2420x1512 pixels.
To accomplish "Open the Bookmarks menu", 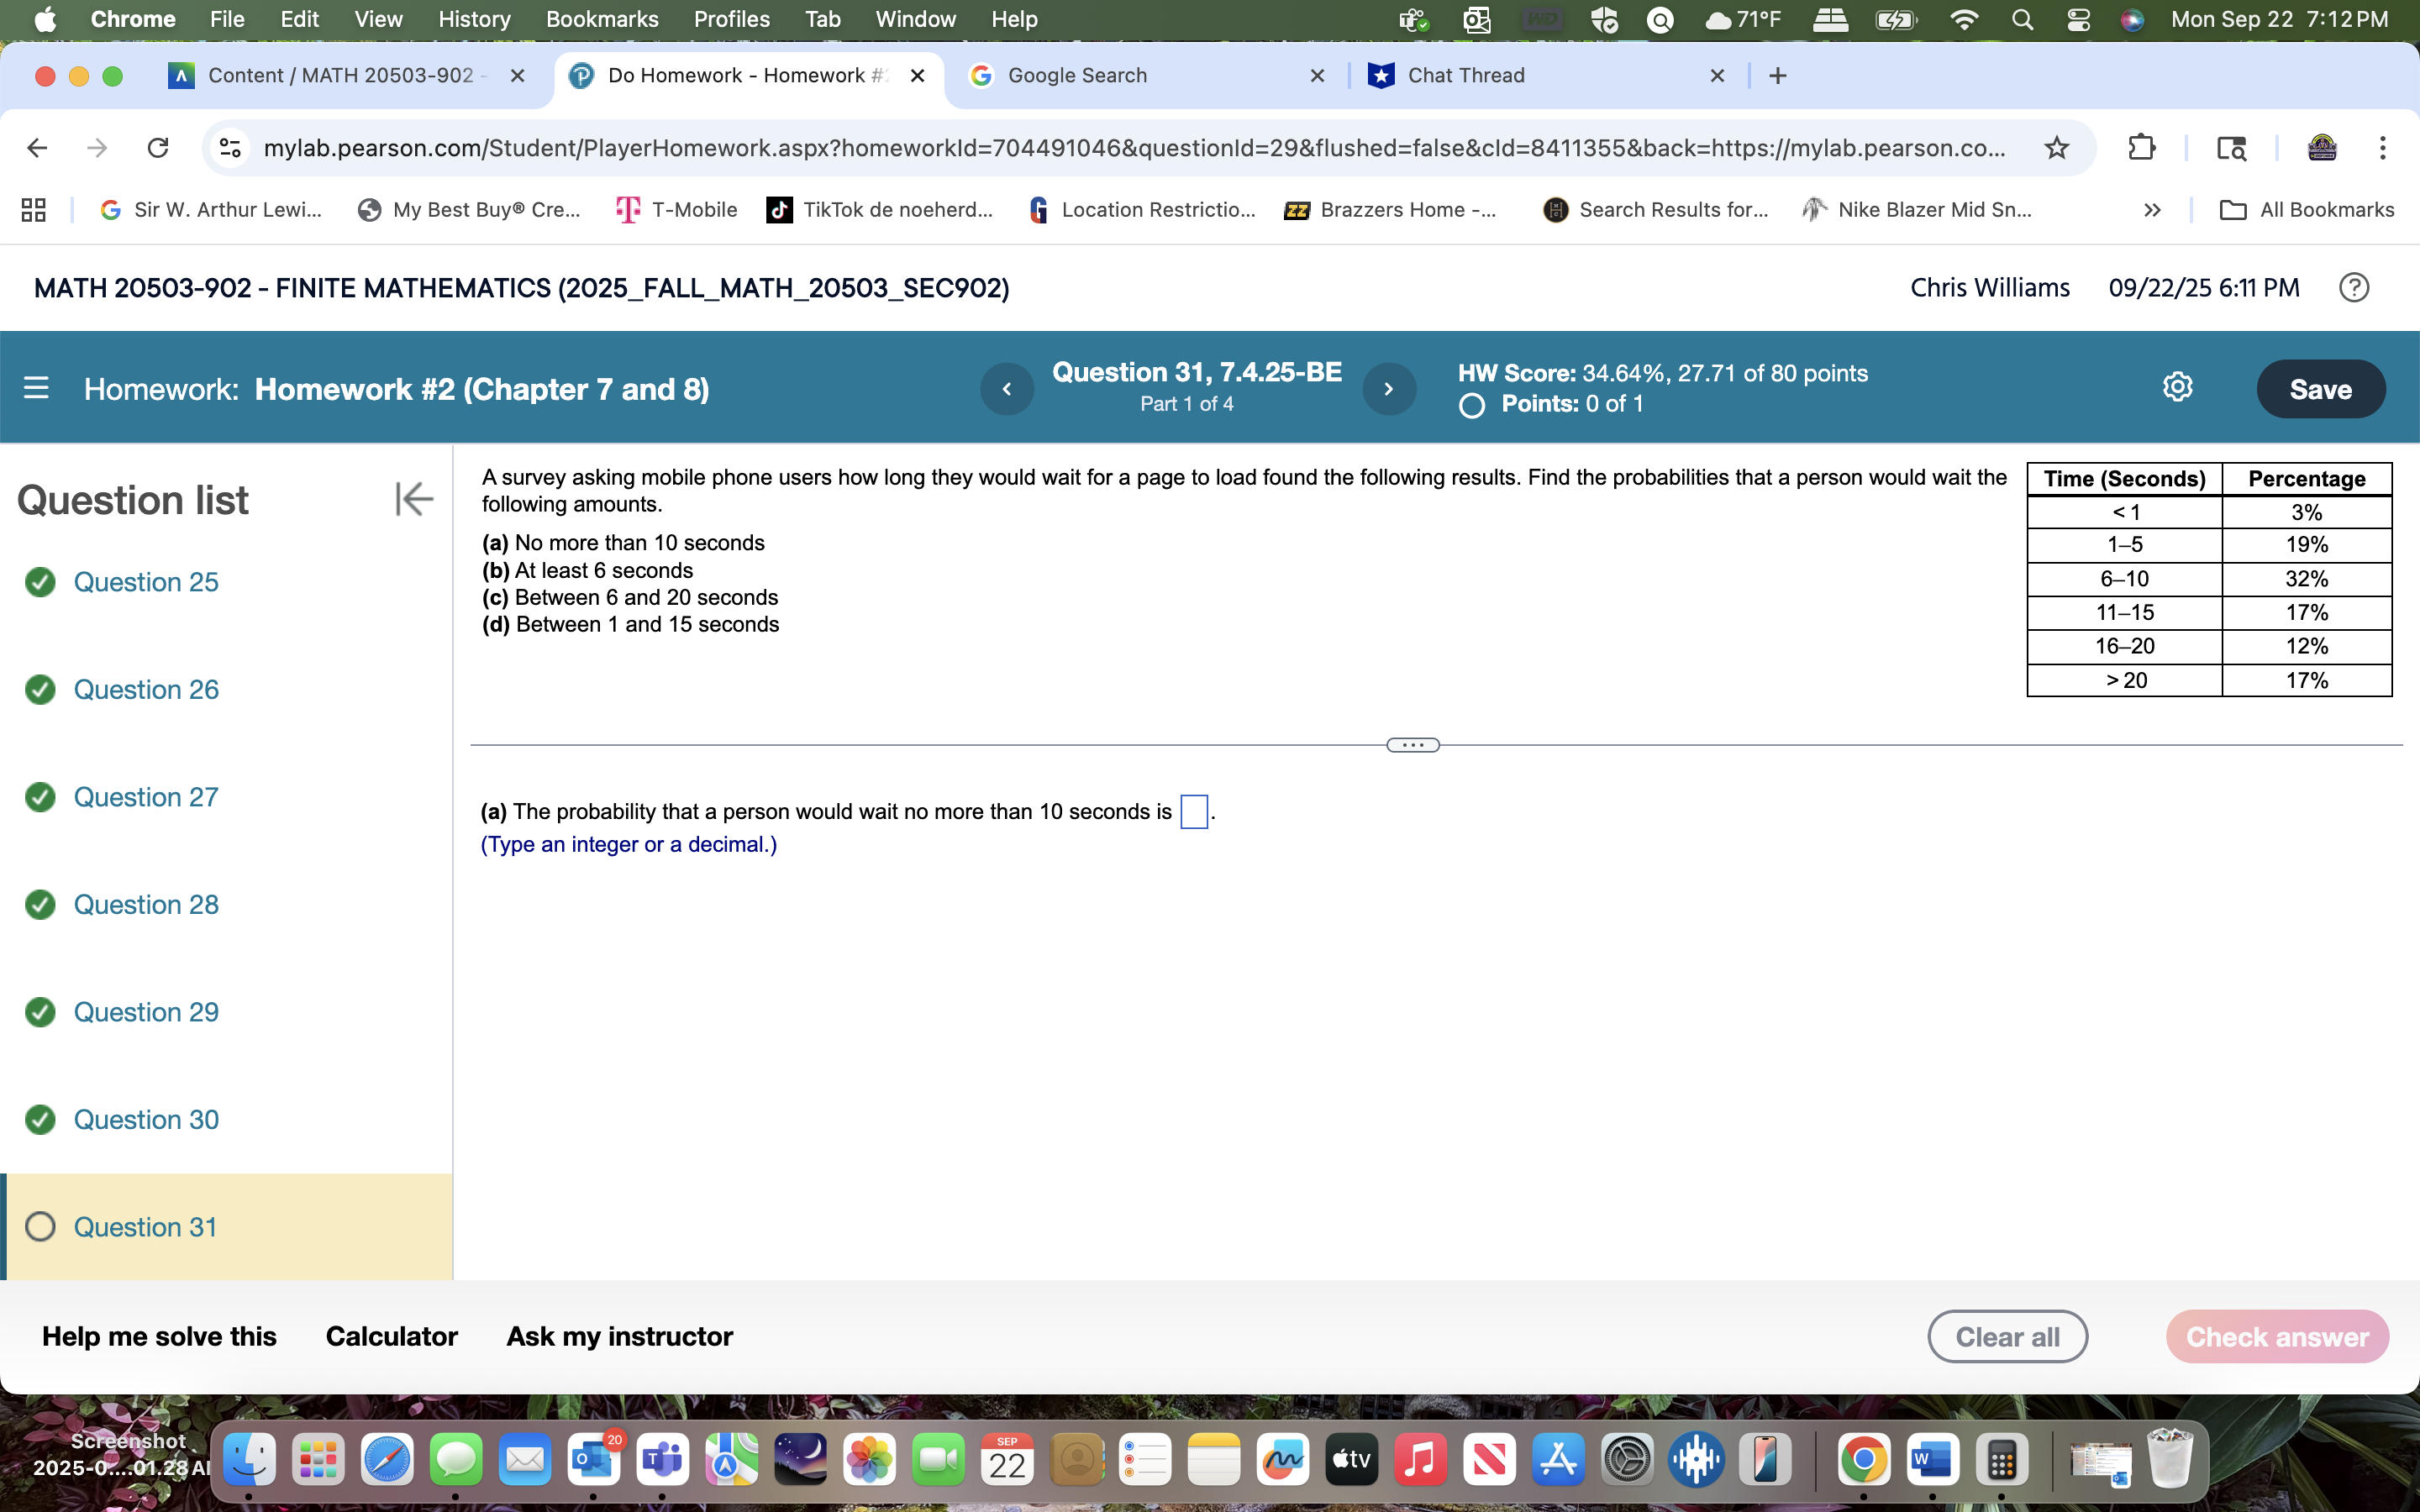I will point(602,19).
